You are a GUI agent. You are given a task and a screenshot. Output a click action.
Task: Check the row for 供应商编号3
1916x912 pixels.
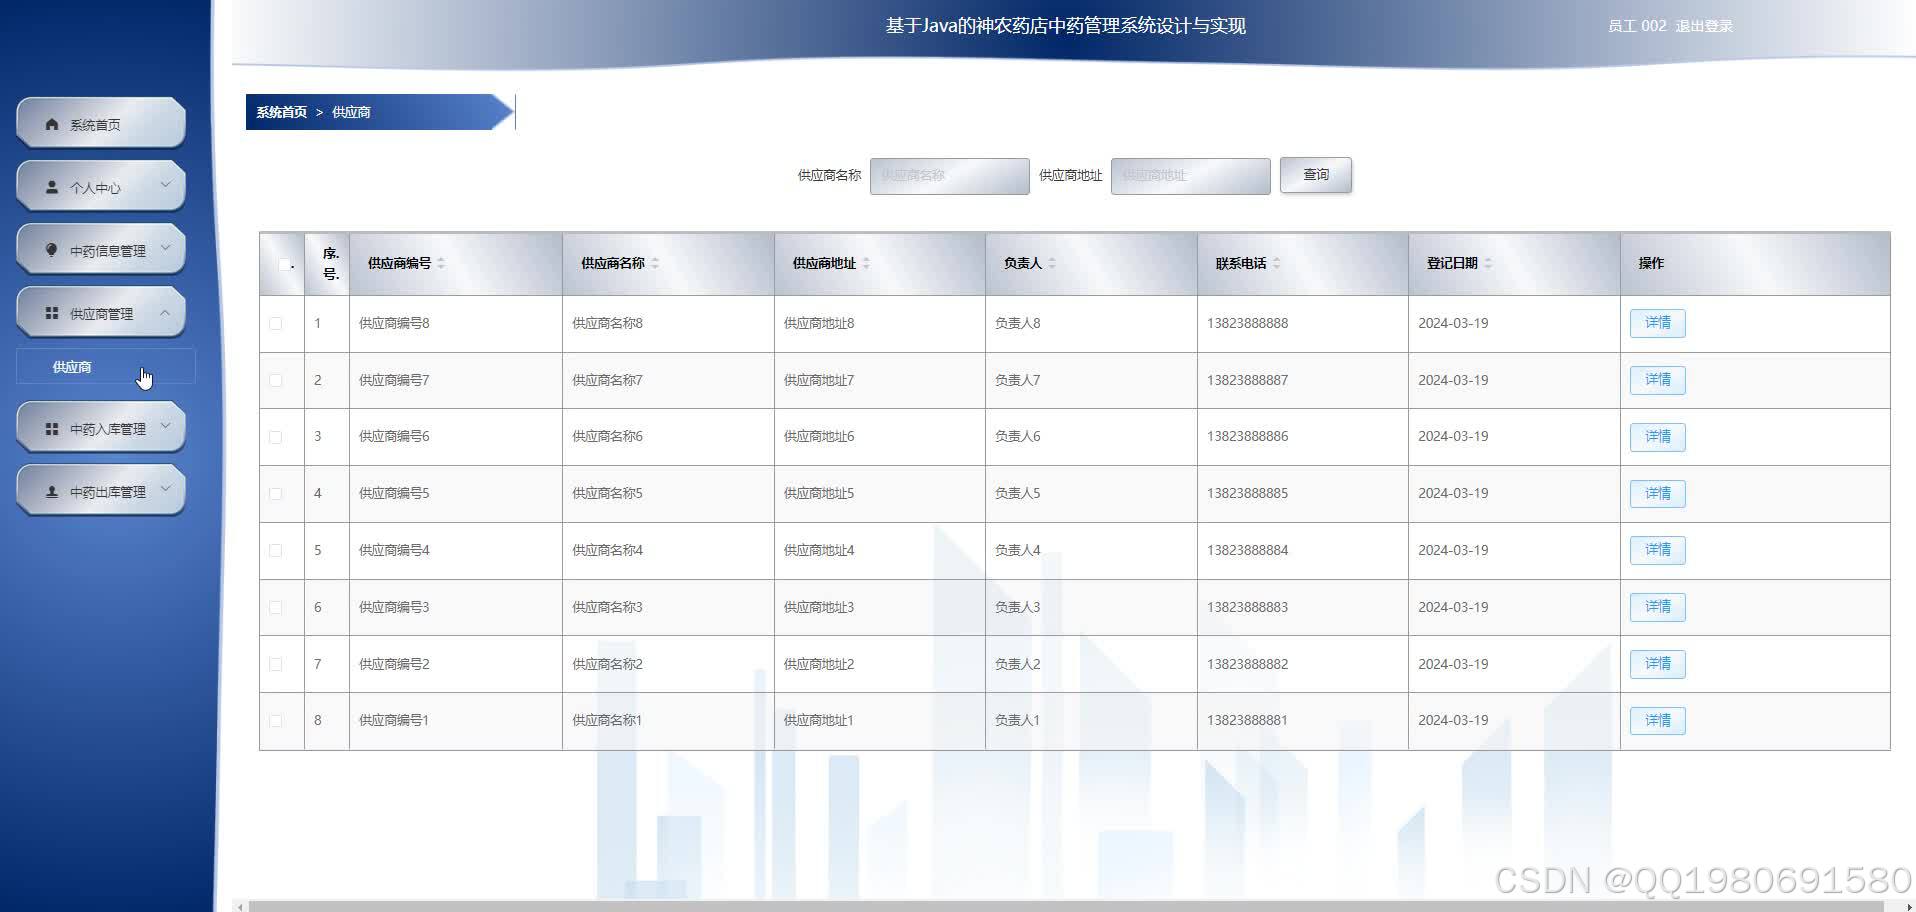(276, 607)
